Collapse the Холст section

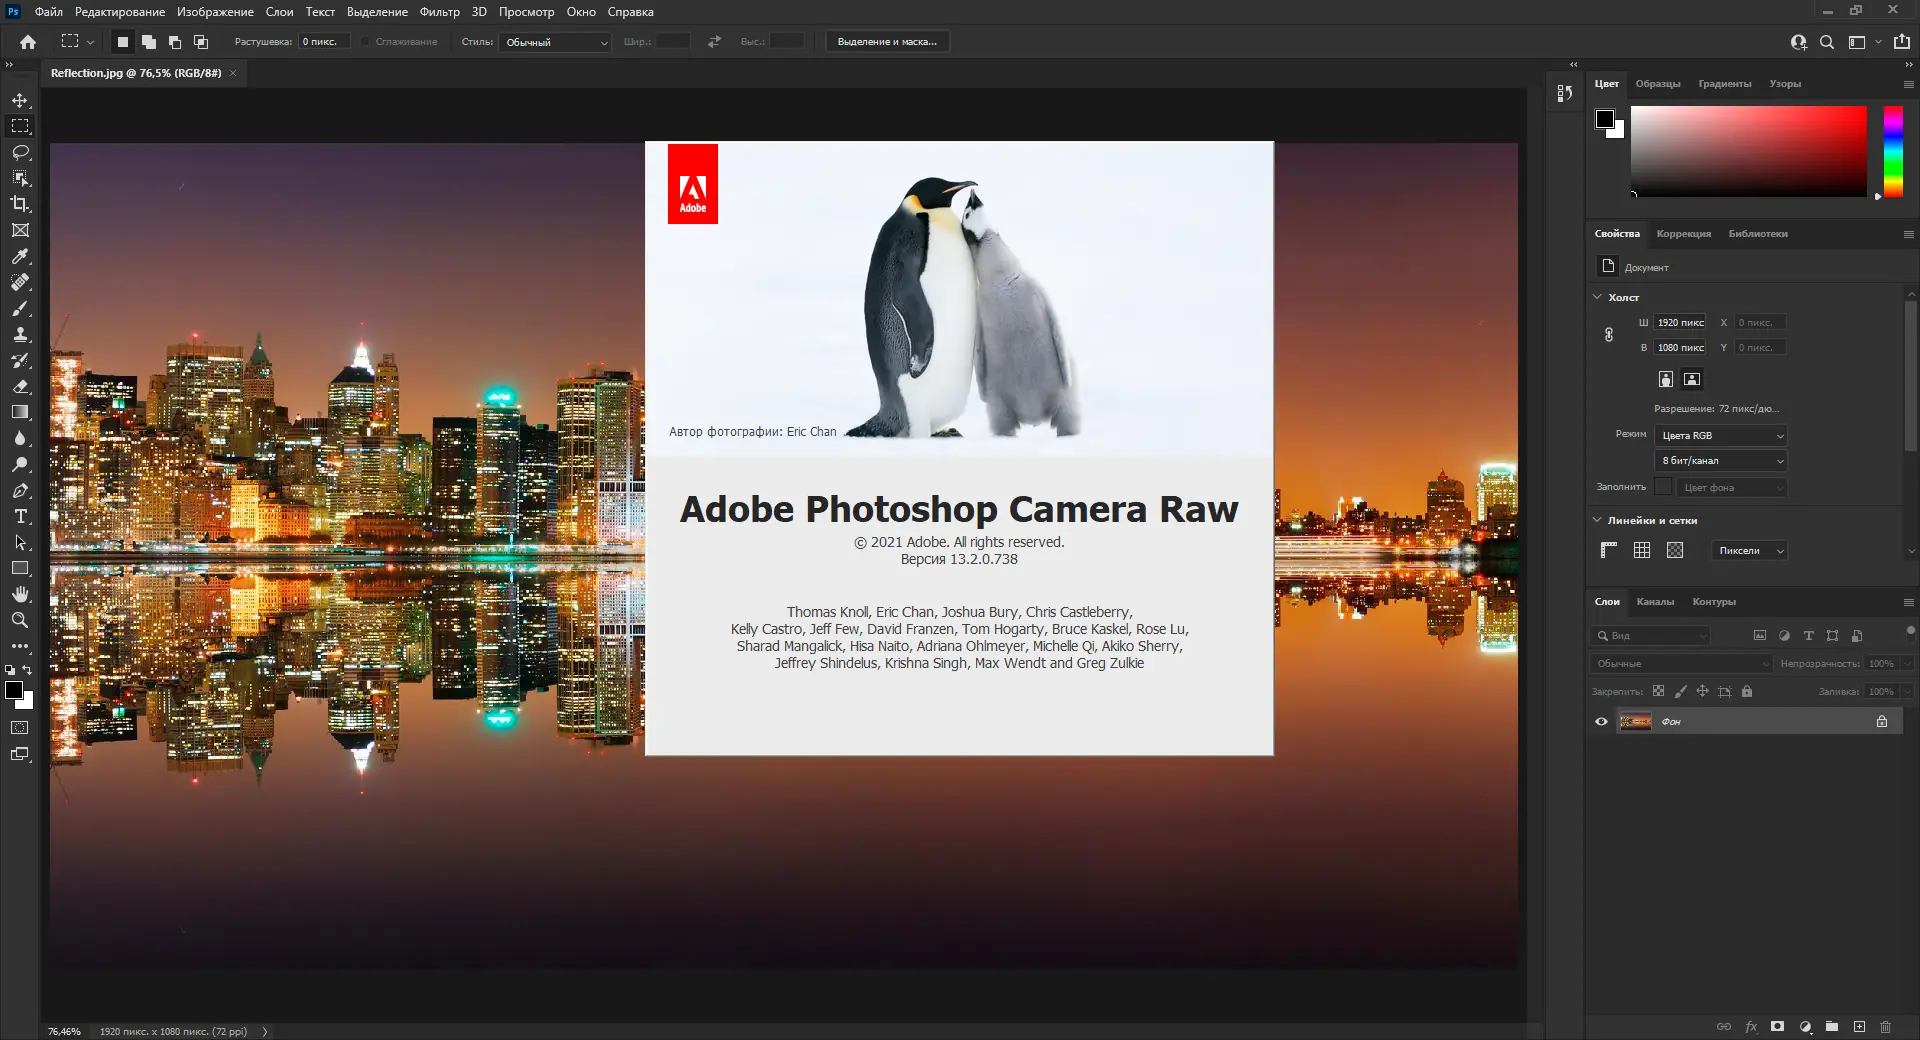(x=1597, y=297)
